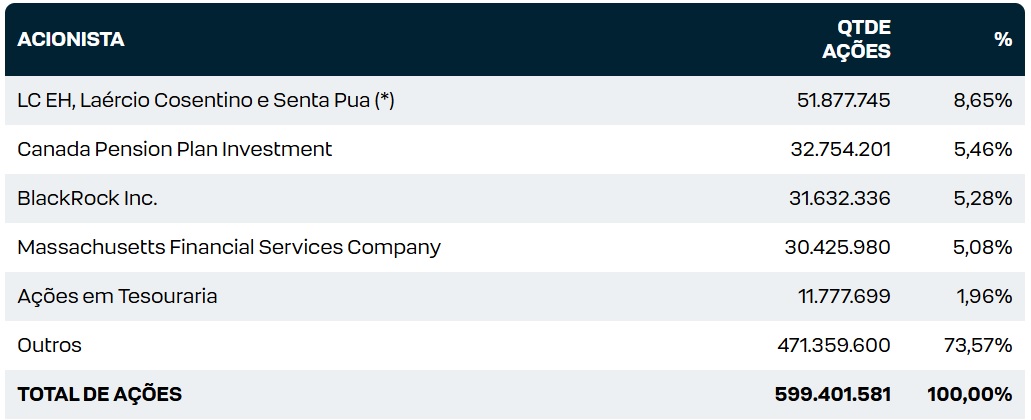This screenshot has height=420, width=1031.
Task: Click the share count 471.359.600
Action: pos(834,345)
